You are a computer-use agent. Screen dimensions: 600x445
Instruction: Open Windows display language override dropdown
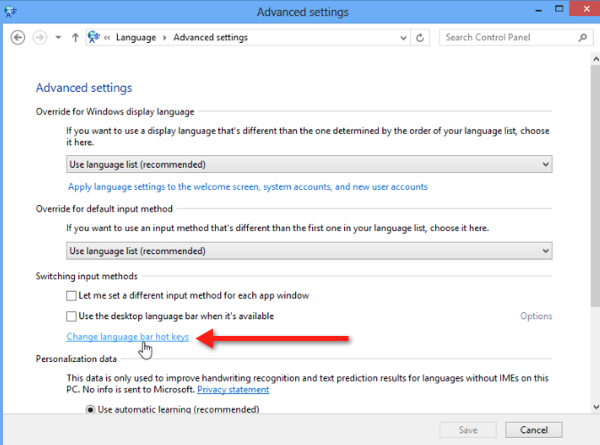pyautogui.click(x=309, y=164)
